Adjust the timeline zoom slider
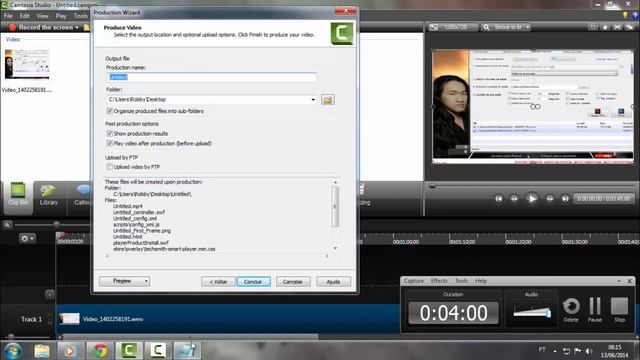 click(x=56, y=225)
